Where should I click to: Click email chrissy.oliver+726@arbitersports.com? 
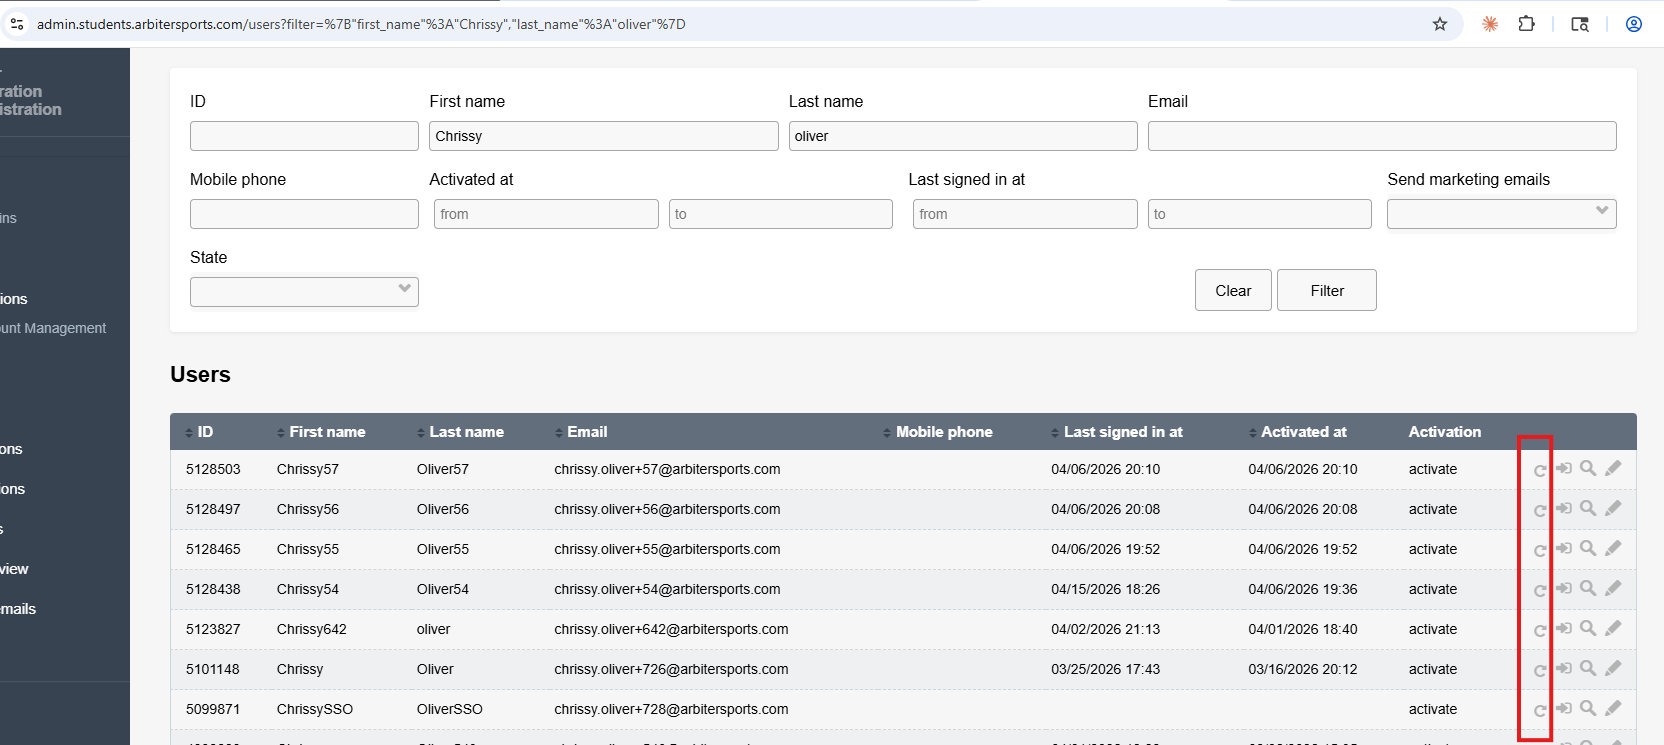pos(671,669)
